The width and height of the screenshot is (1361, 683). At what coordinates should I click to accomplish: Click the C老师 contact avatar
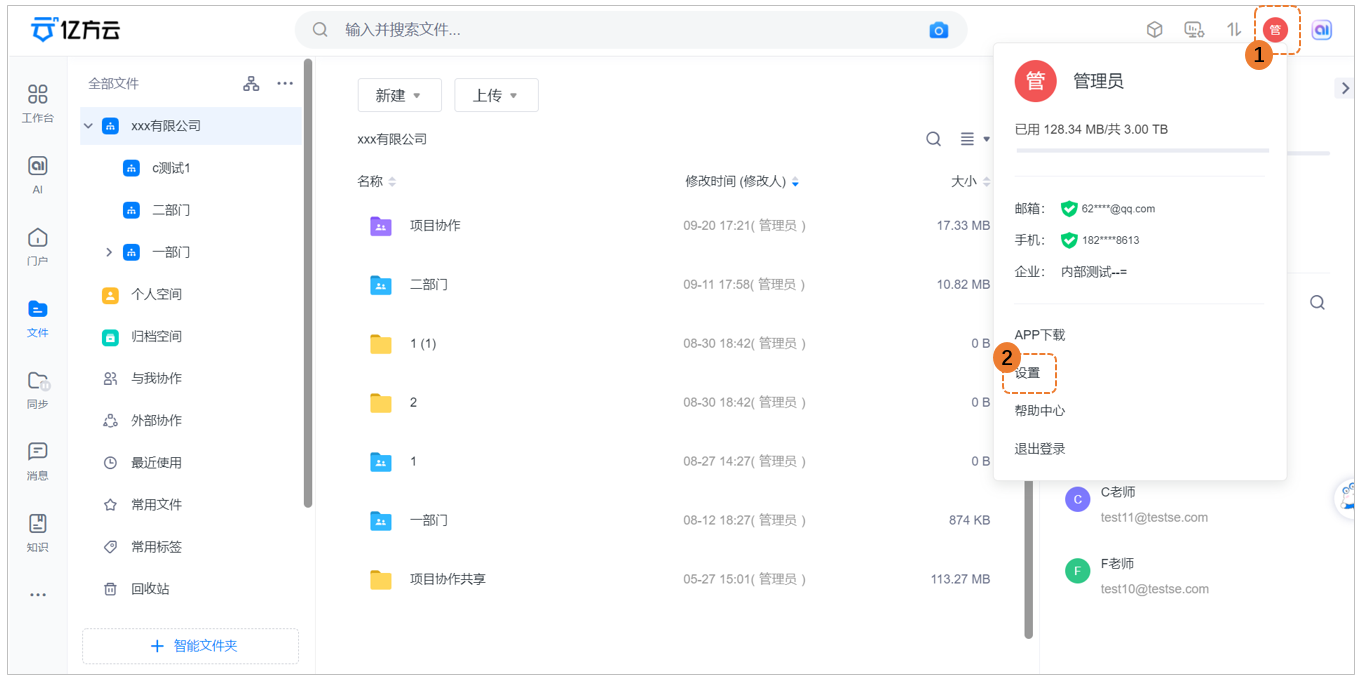1077,500
